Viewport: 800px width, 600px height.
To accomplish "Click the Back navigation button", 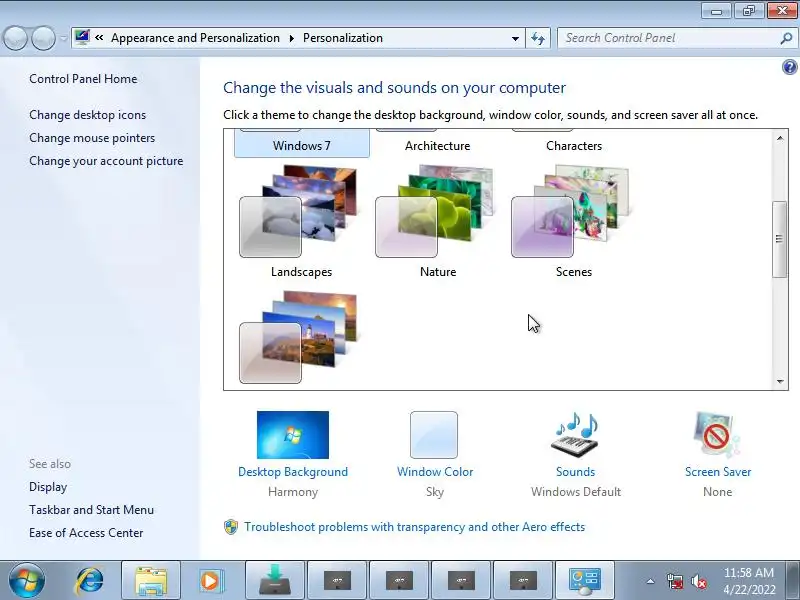I will (x=15, y=38).
